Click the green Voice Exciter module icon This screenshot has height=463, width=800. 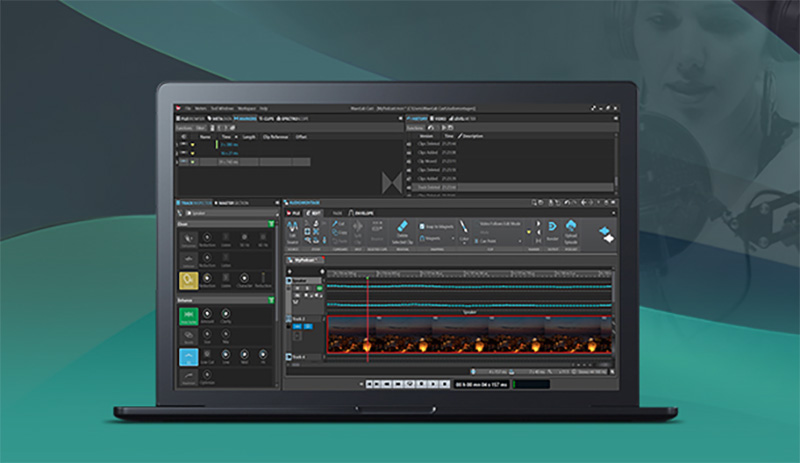tap(188, 315)
